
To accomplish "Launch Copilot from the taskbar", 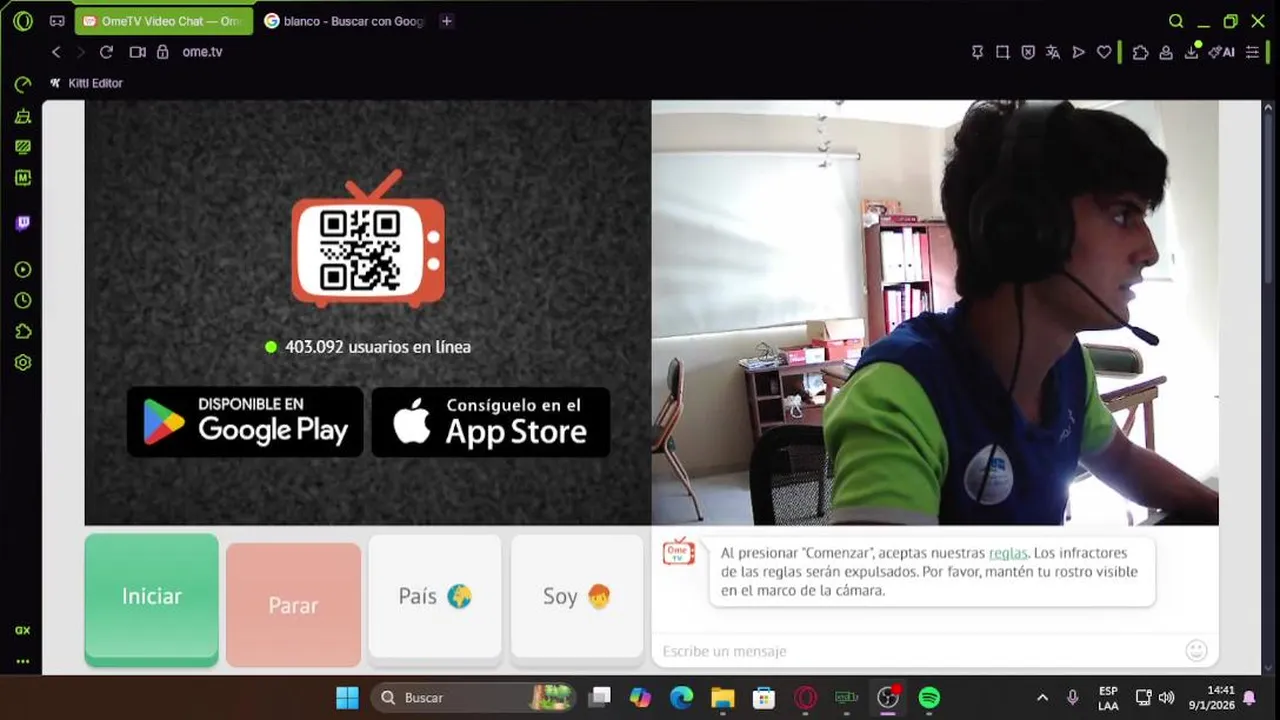I will tap(640, 698).
